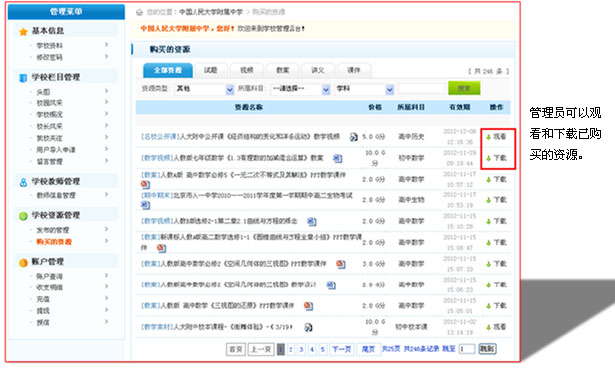Screen dimensions: 615x370
Task: Click the 上一页 pagination button
Action: [x=261, y=349]
